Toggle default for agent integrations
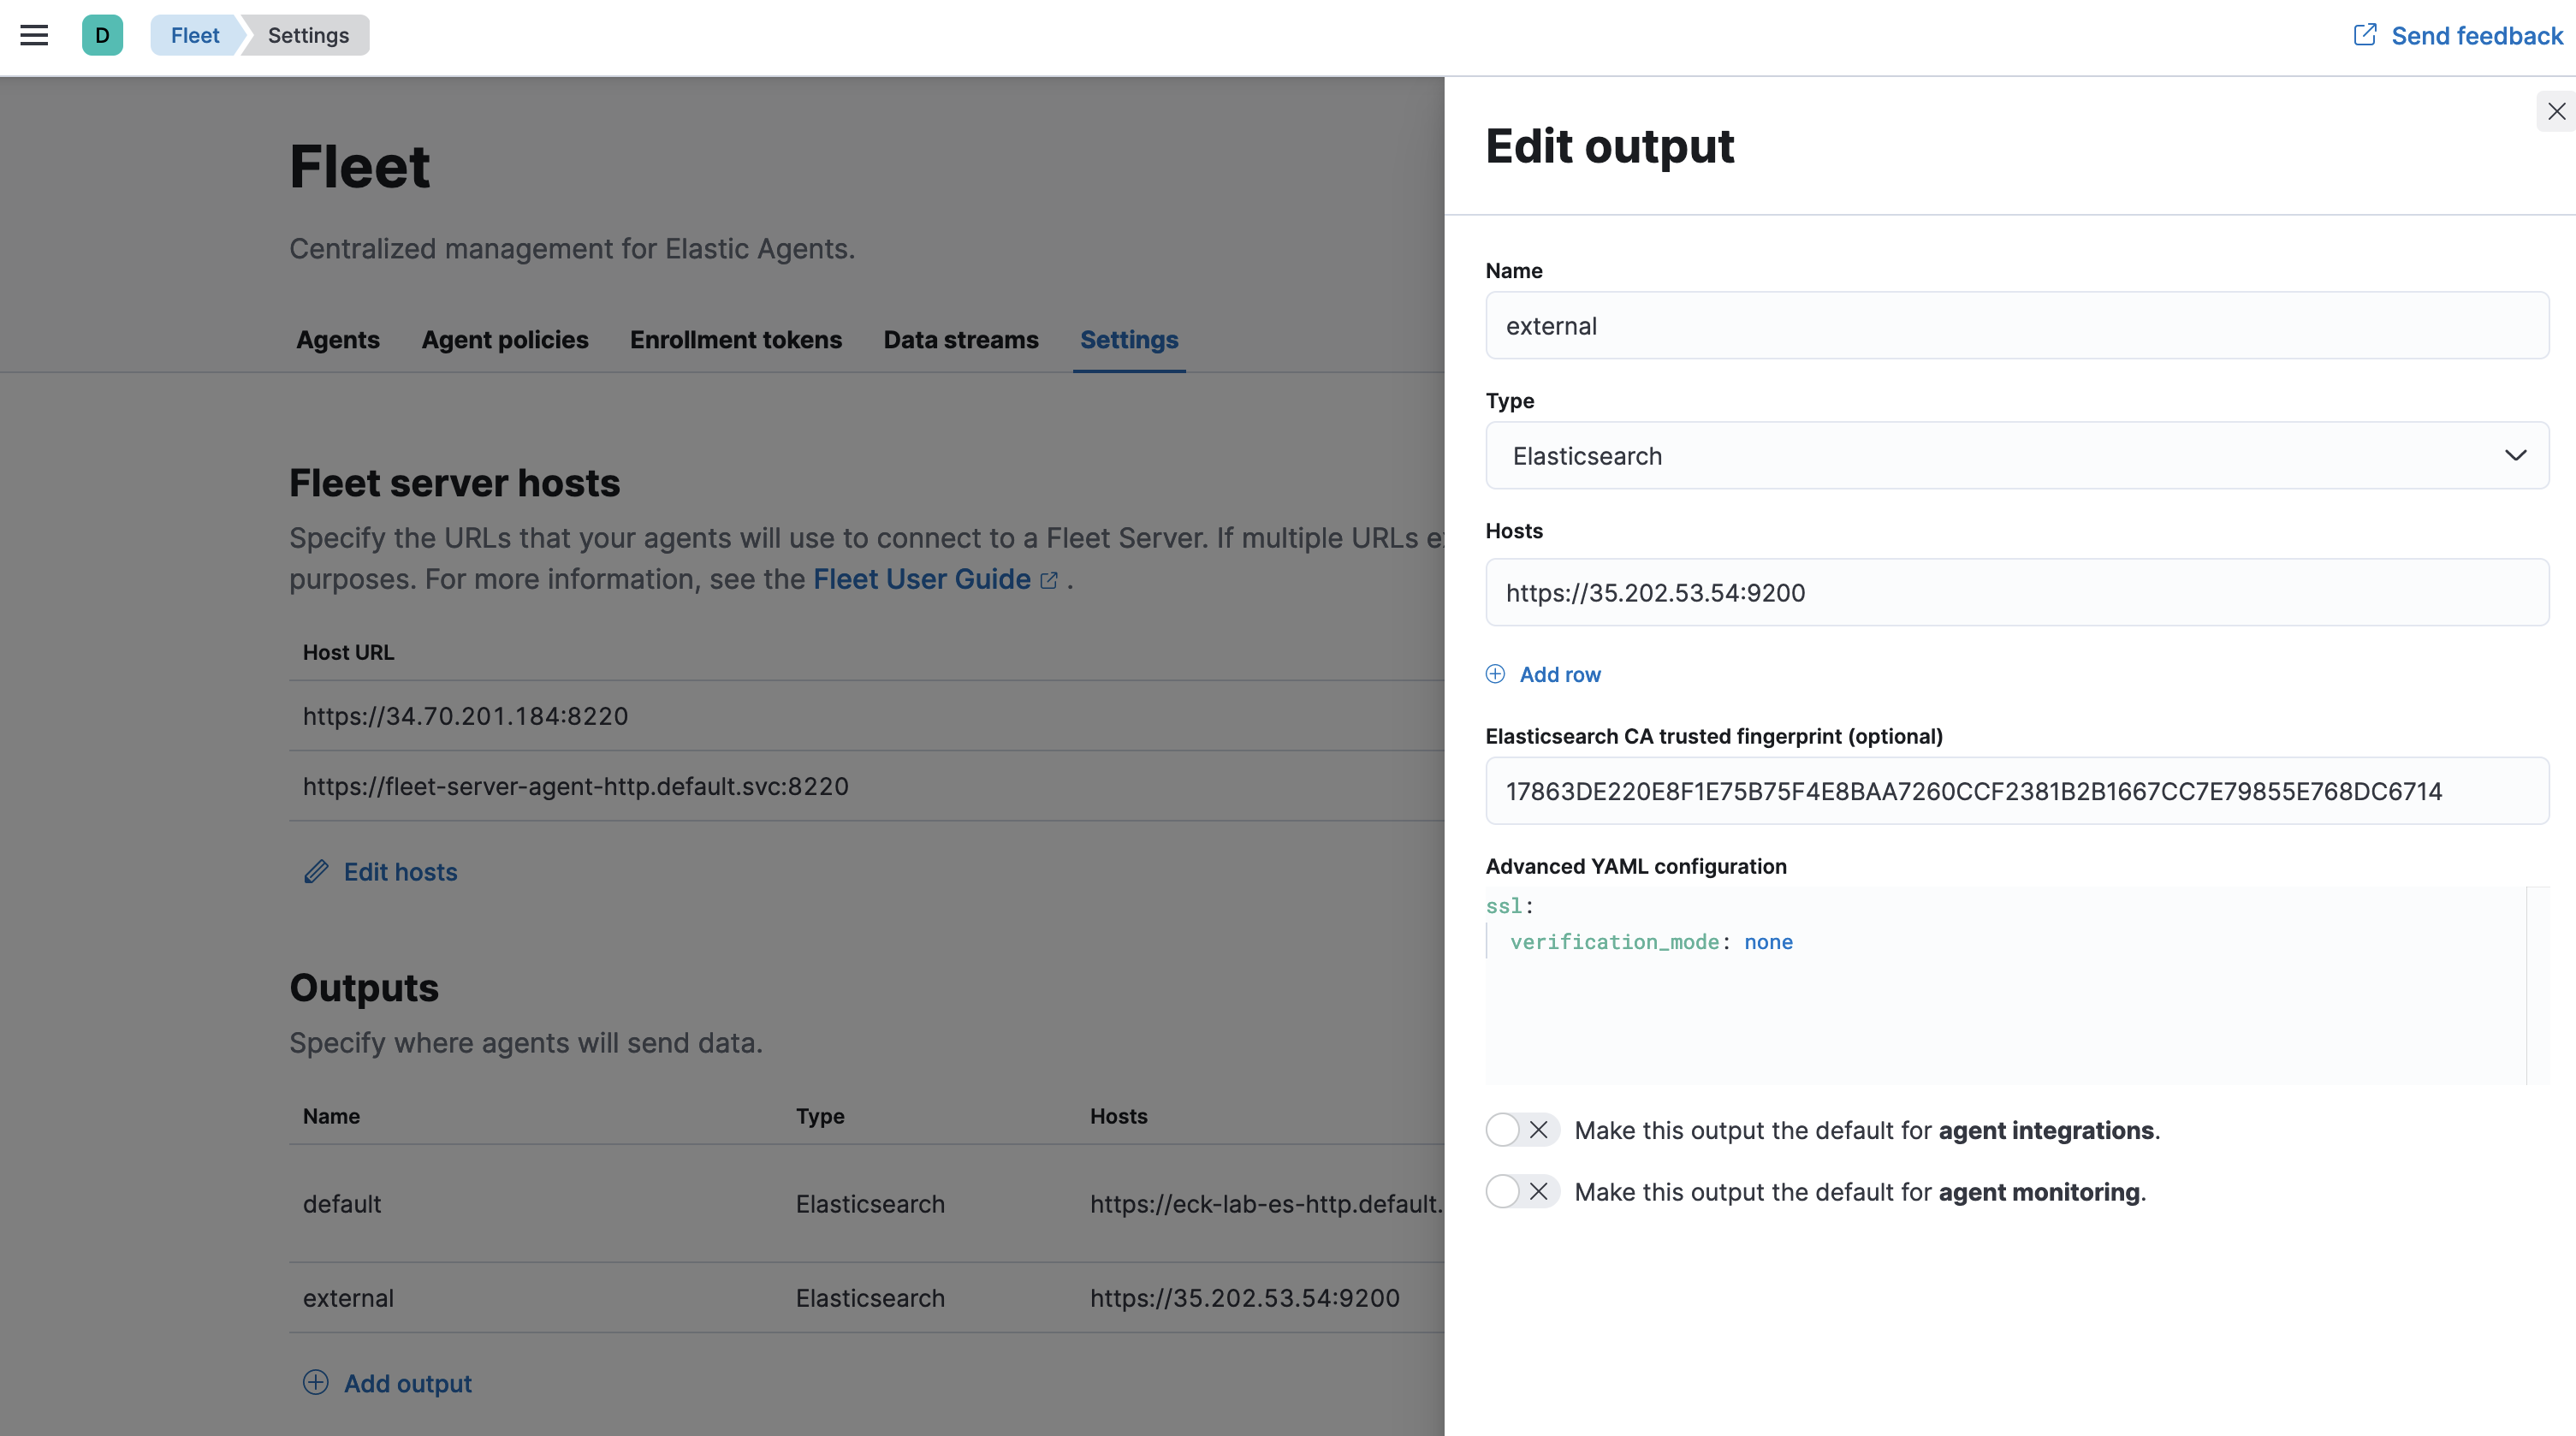The width and height of the screenshot is (2576, 1436). click(x=1521, y=1130)
